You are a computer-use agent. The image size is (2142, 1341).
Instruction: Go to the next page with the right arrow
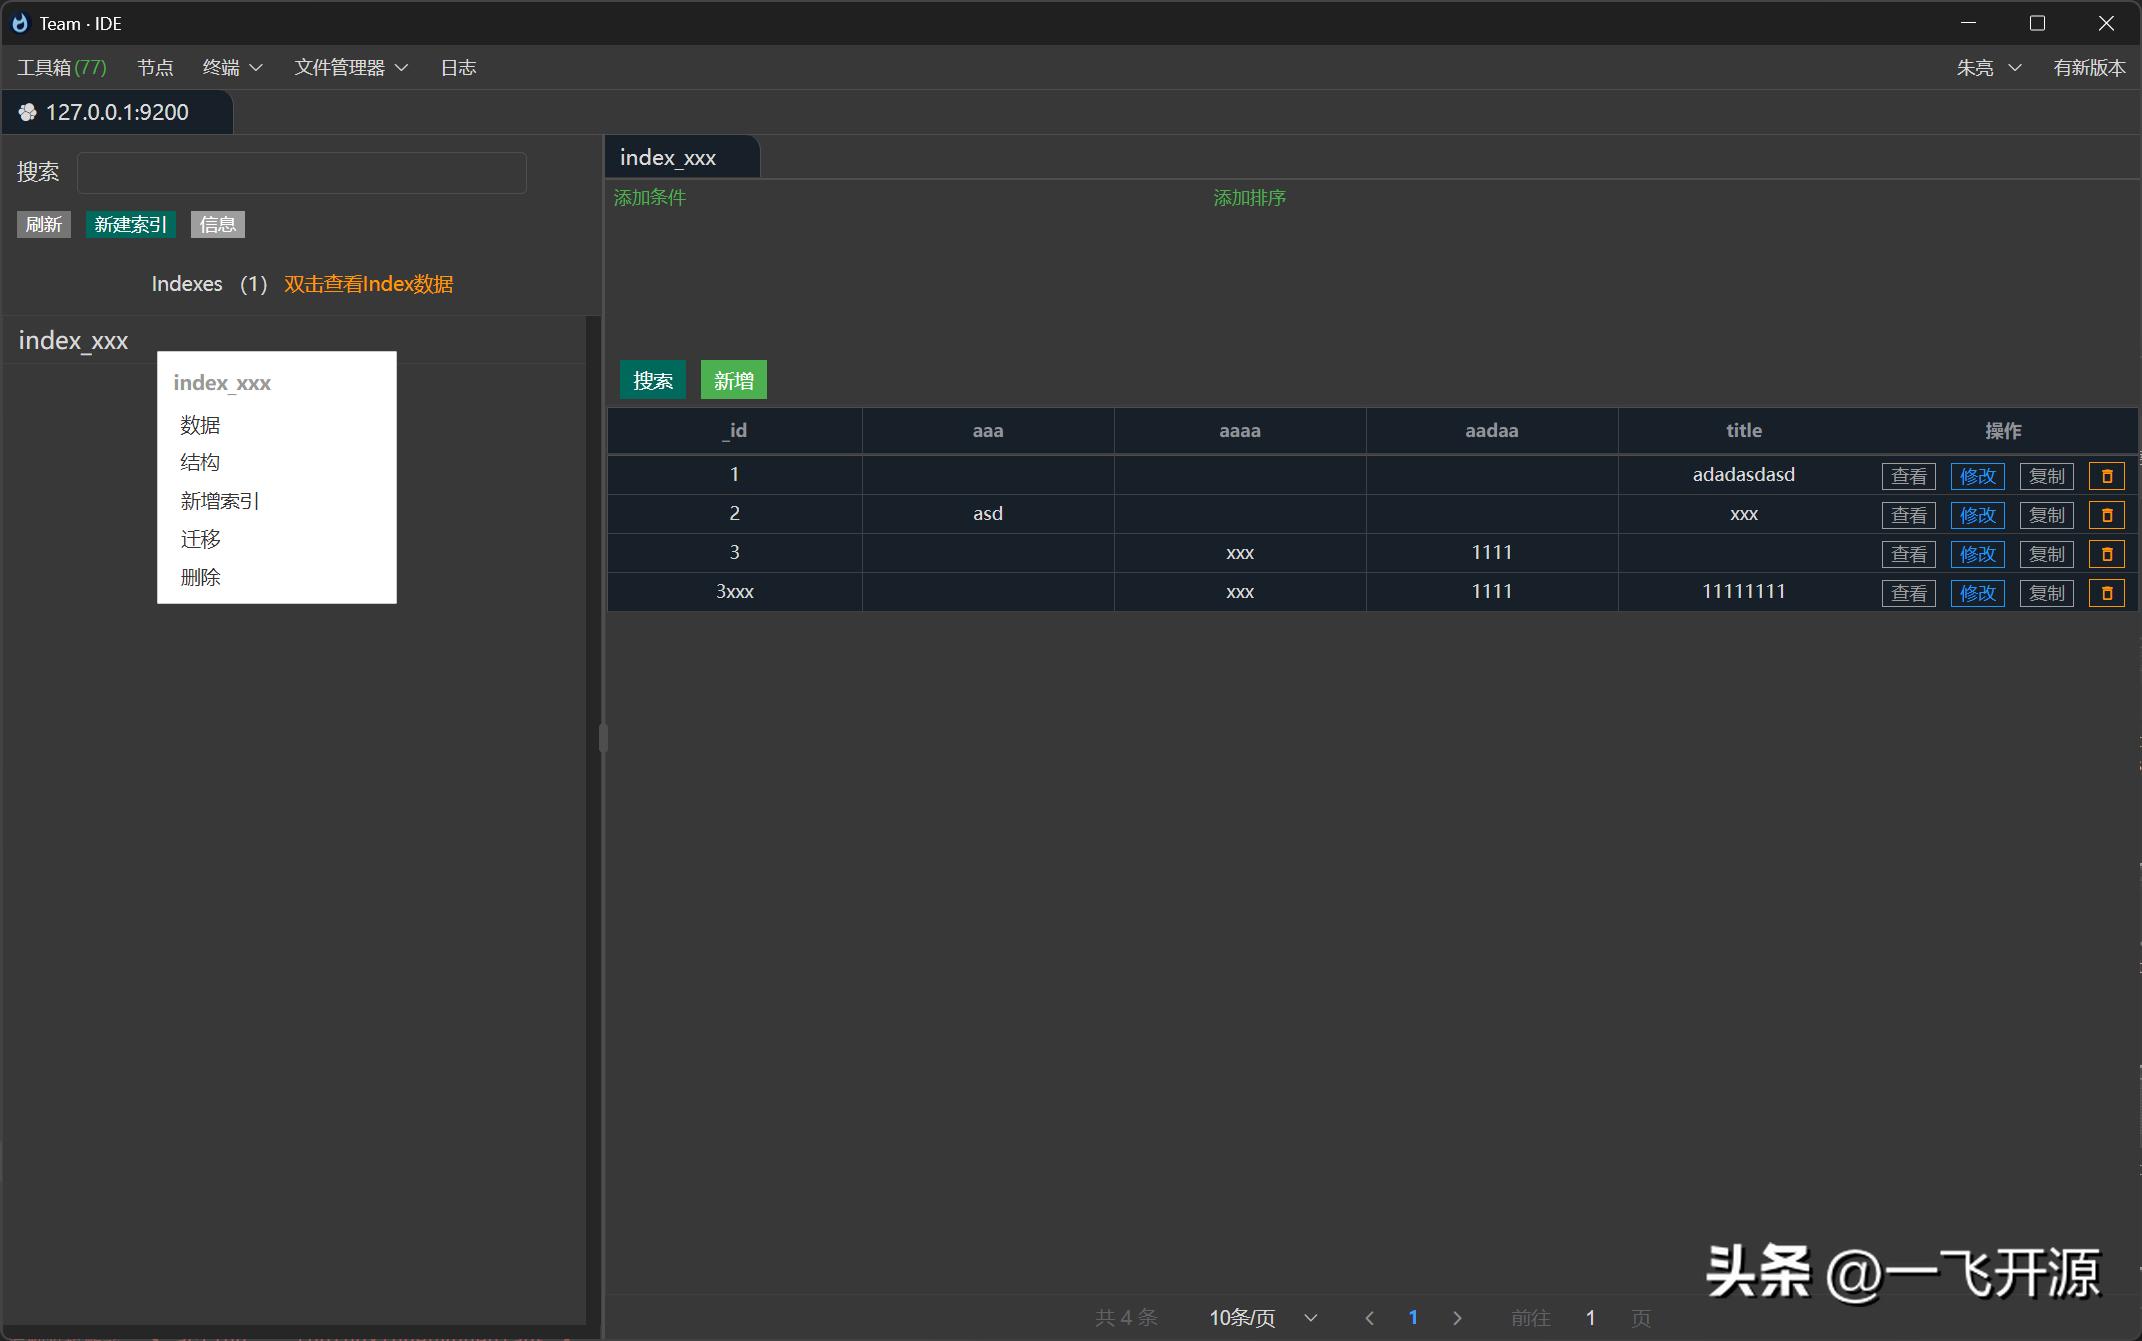pos(1457,1318)
